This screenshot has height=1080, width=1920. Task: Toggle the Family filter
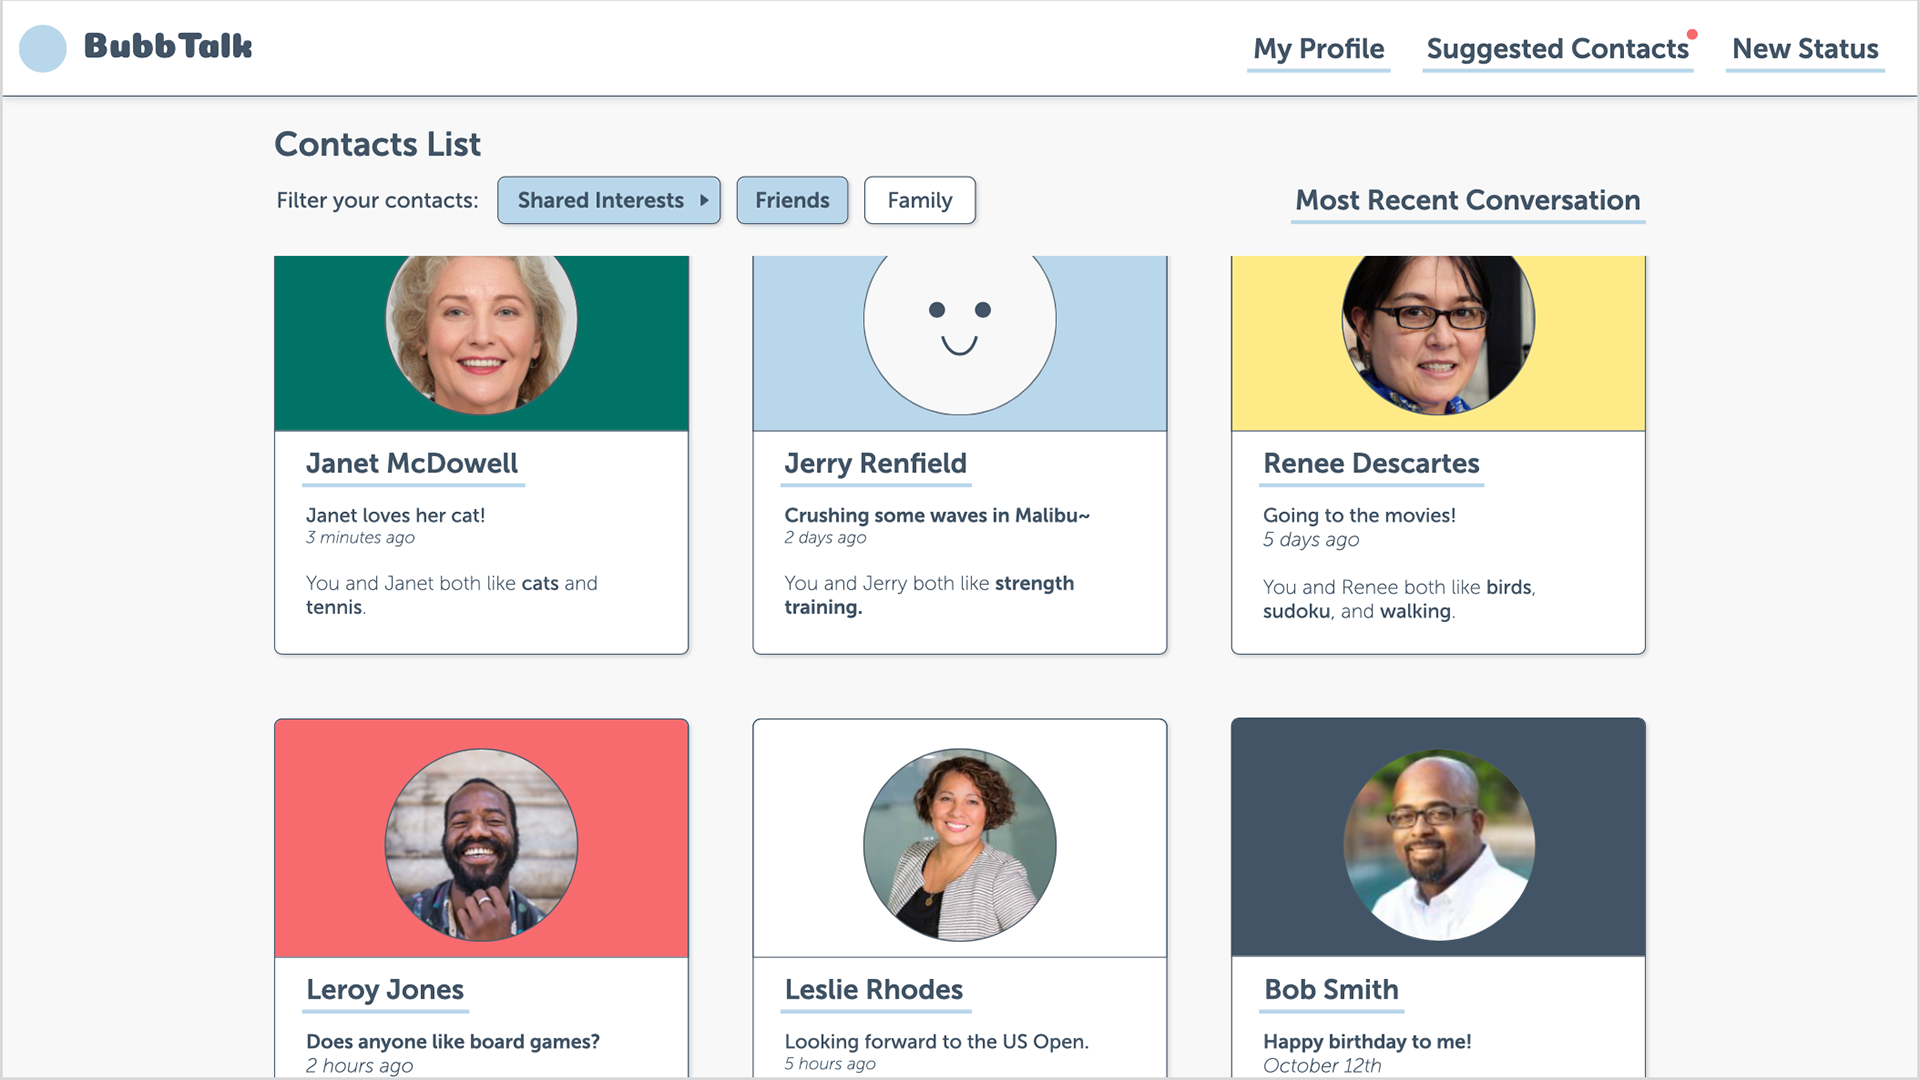tap(919, 200)
